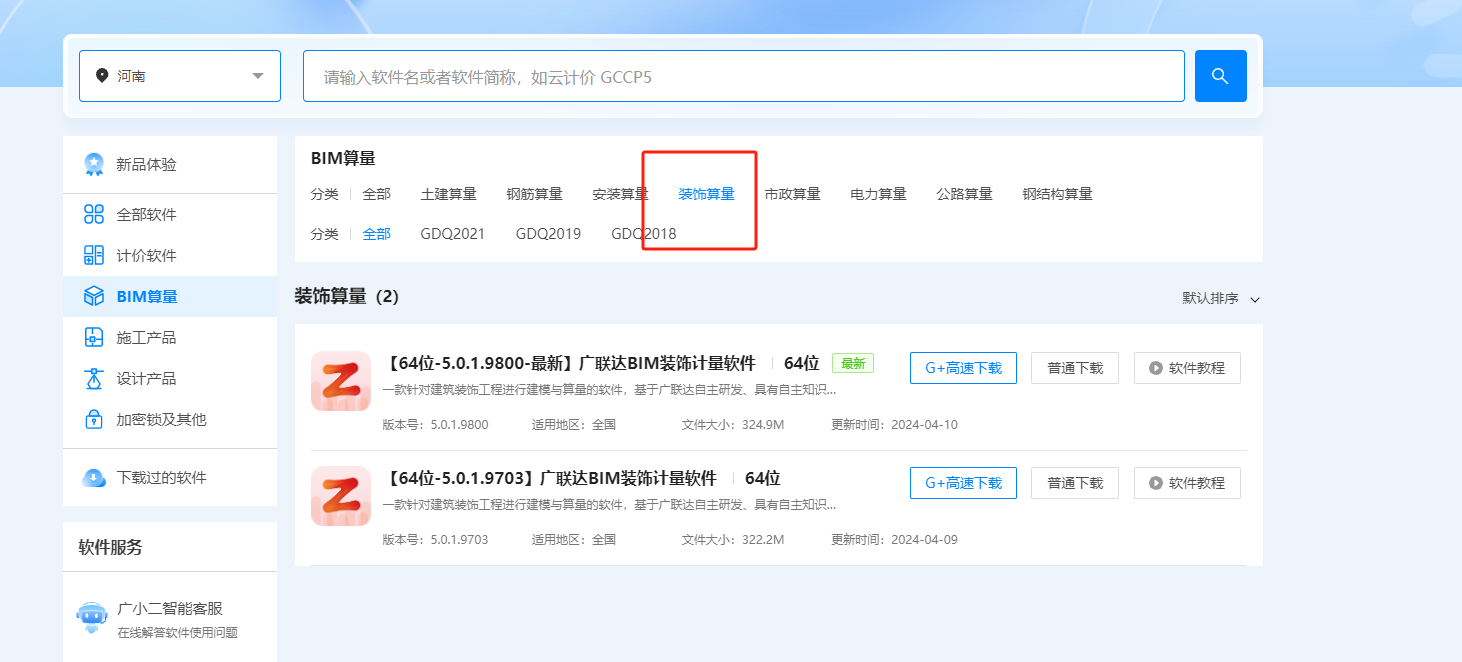This screenshot has height=662, width=1462.
Task: Open 广小二智能客服 service link
Action: [x=169, y=608]
